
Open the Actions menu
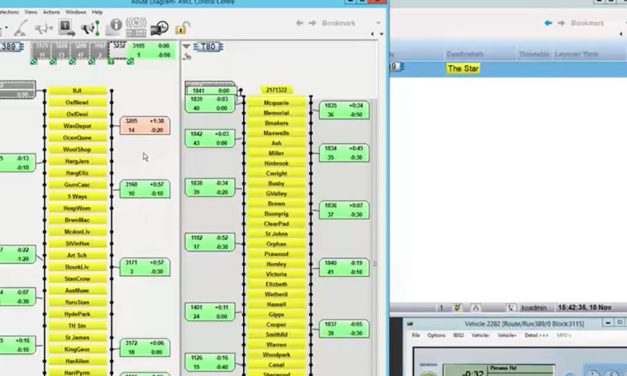point(51,12)
